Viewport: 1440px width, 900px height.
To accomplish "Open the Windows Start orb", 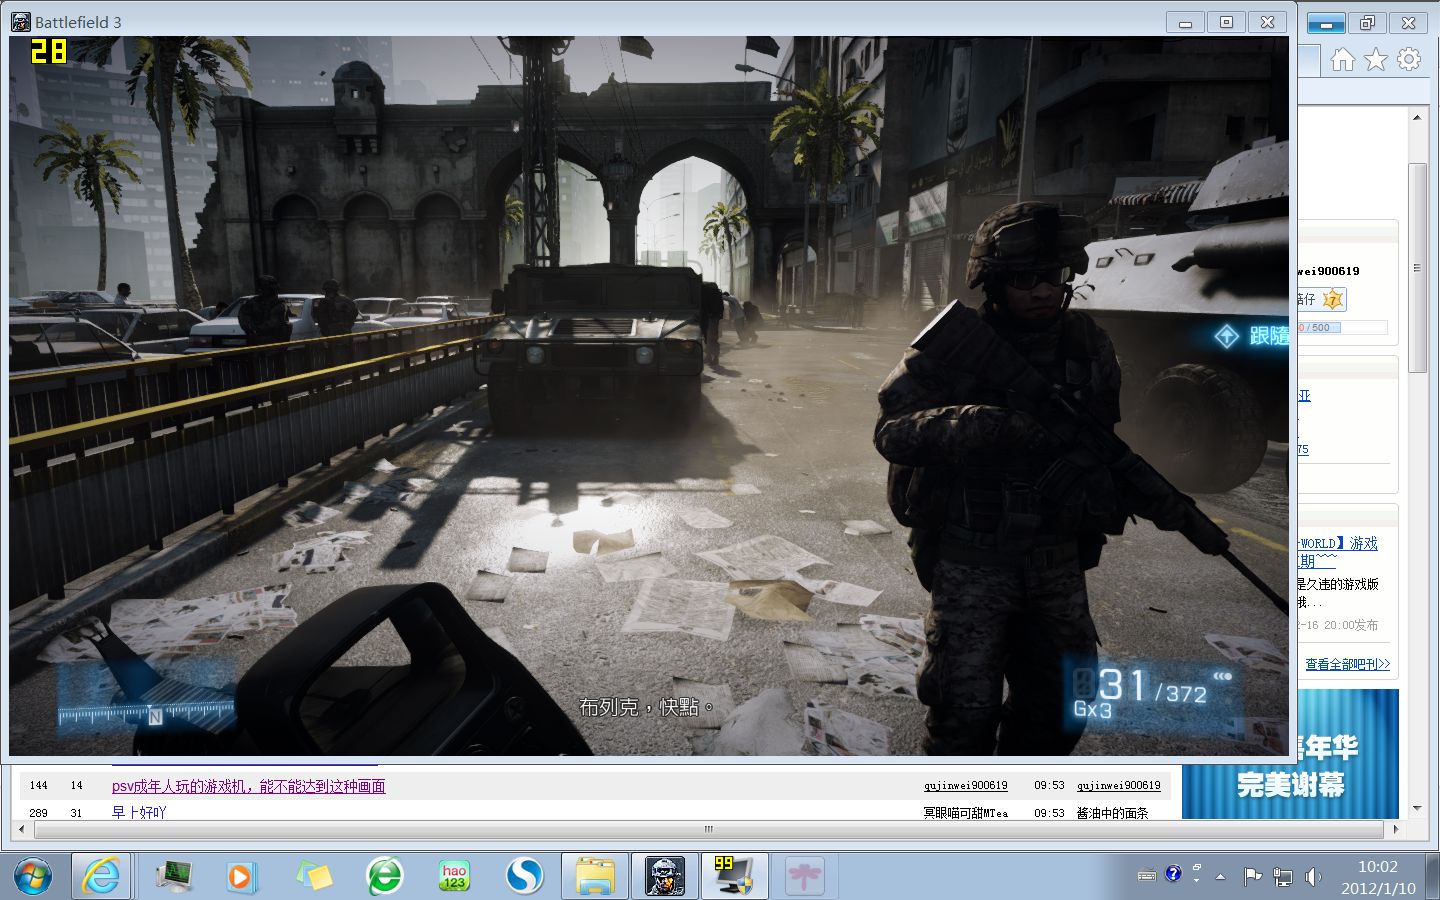I will (33, 877).
